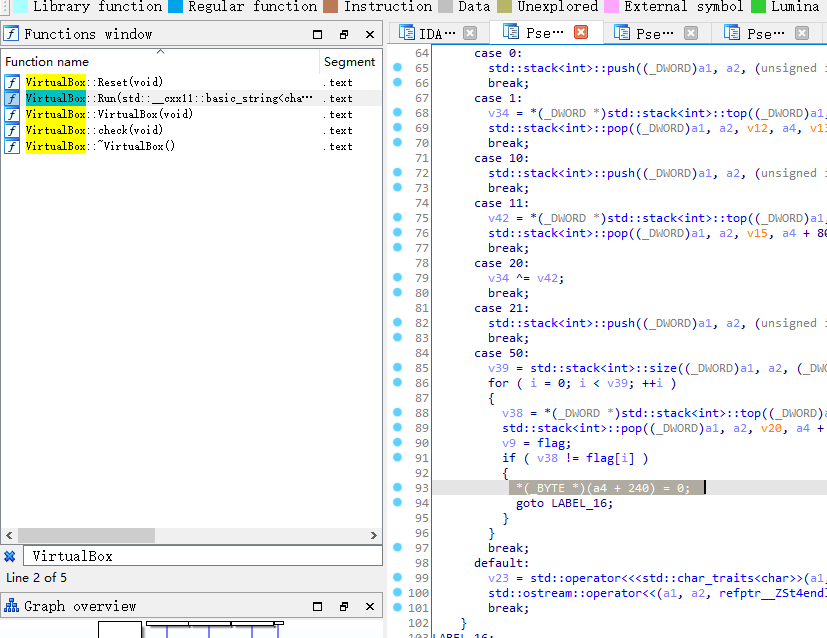Click the Data legend color swatch
Screen dimensions: 827x638
click(x=446, y=6)
